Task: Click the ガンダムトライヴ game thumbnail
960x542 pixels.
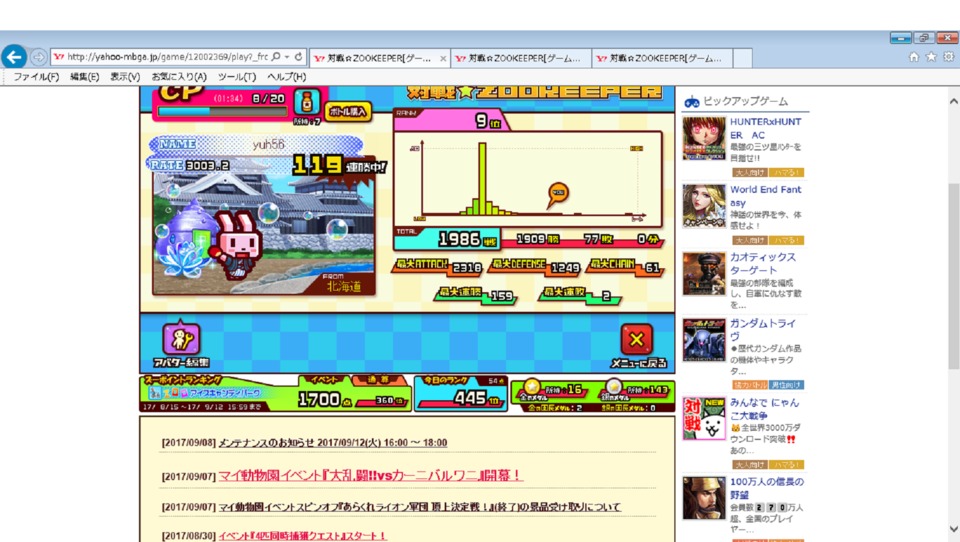Action: 704,340
